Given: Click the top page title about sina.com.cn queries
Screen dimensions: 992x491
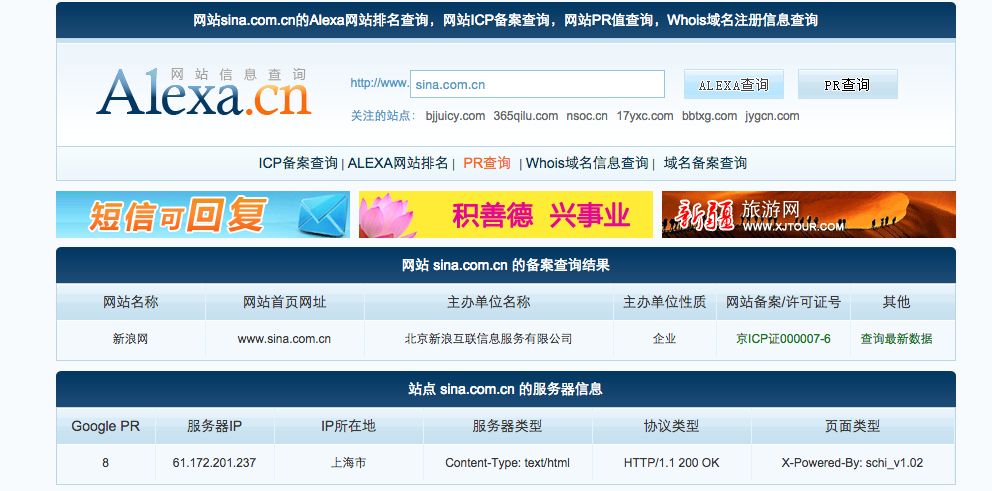Looking at the screenshot, I should tap(505, 20).
